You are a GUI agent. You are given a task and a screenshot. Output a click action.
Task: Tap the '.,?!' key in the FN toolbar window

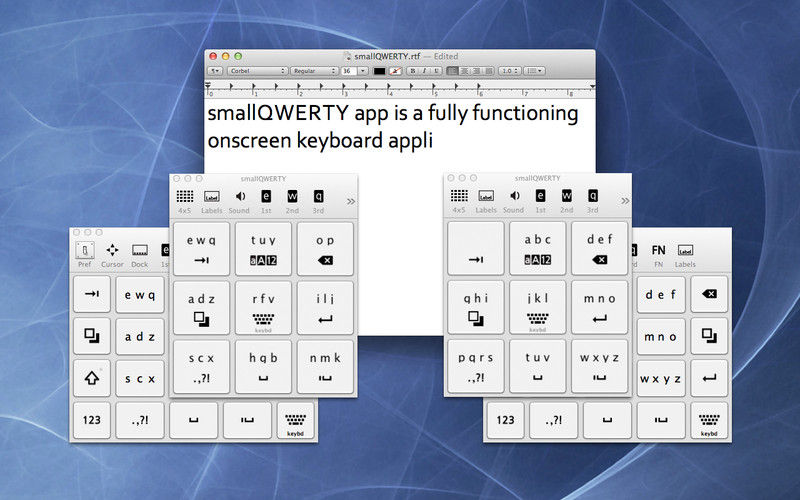554,420
